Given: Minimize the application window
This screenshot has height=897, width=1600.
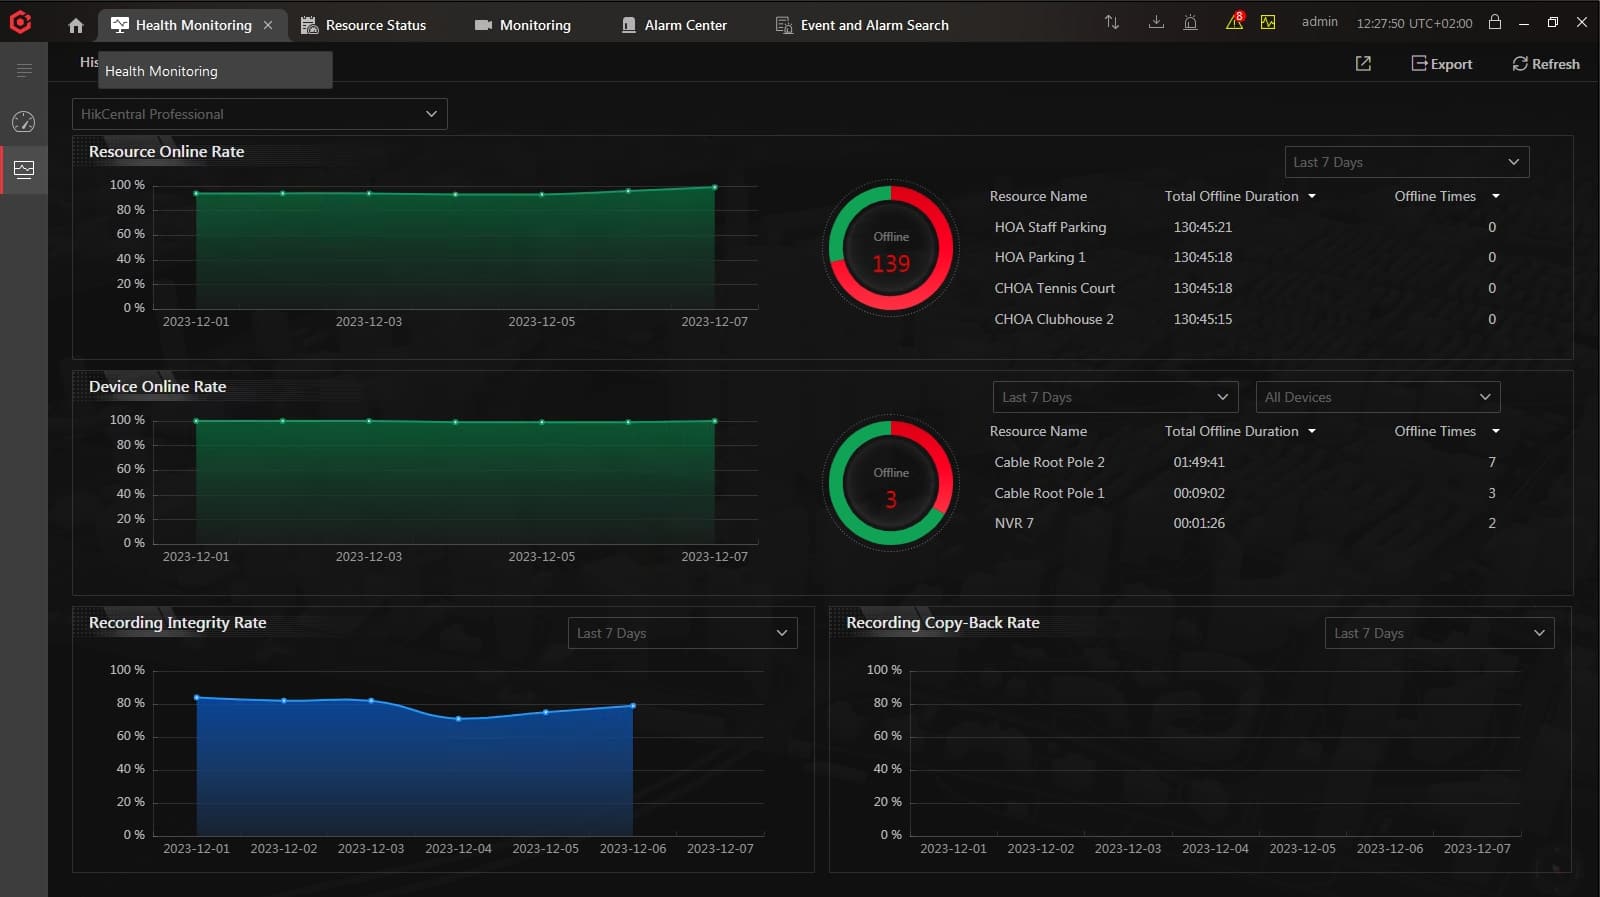Looking at the screenshot, I should click(1524, 22).
